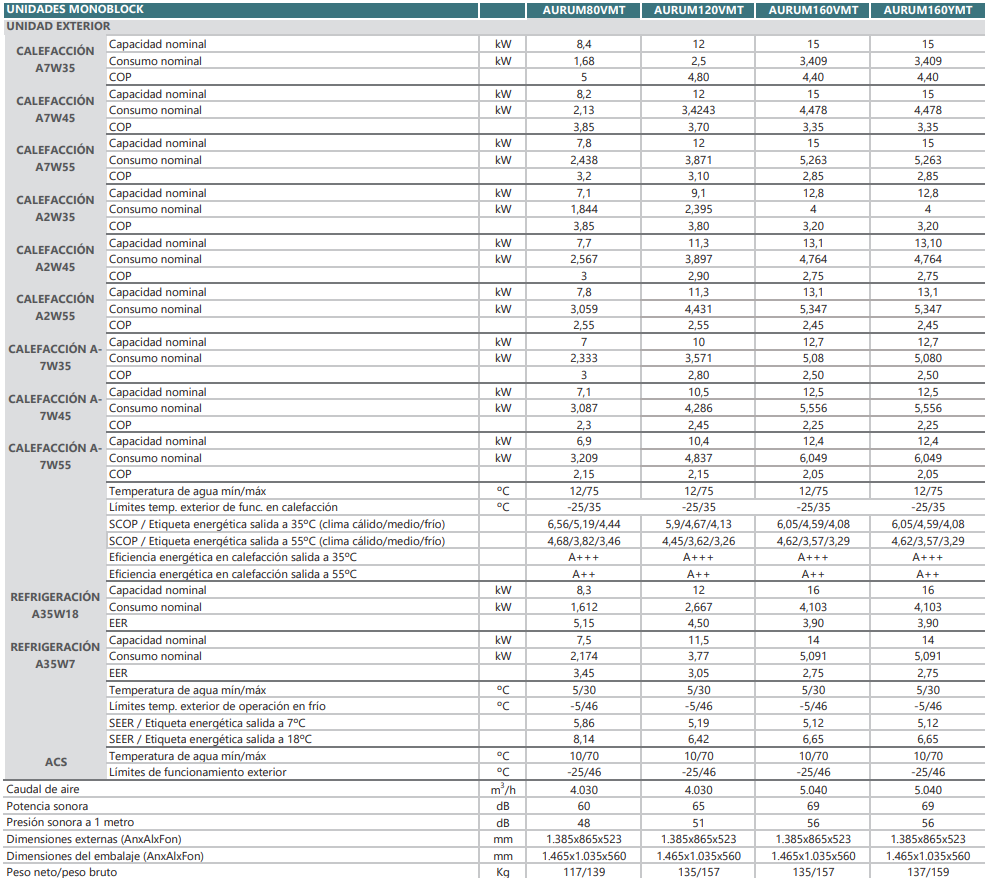This screenshot has height=878, width=991.
Task: Click the CALEFACCIÓN A2W55 group label
Action: click(56, 307)
